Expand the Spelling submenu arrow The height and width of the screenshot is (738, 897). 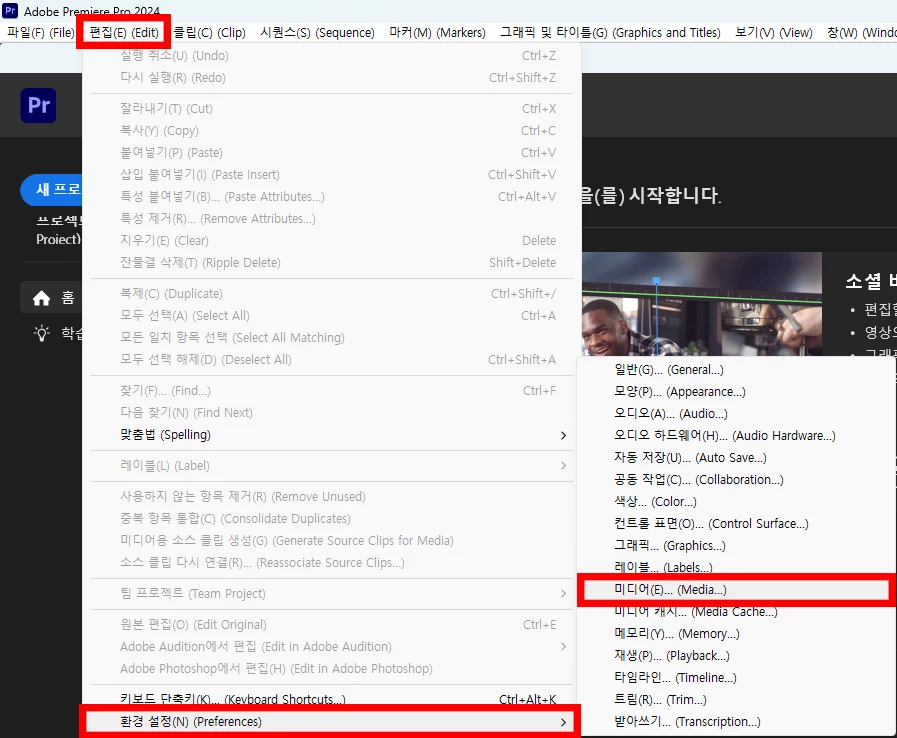click(x=563, y=435)
